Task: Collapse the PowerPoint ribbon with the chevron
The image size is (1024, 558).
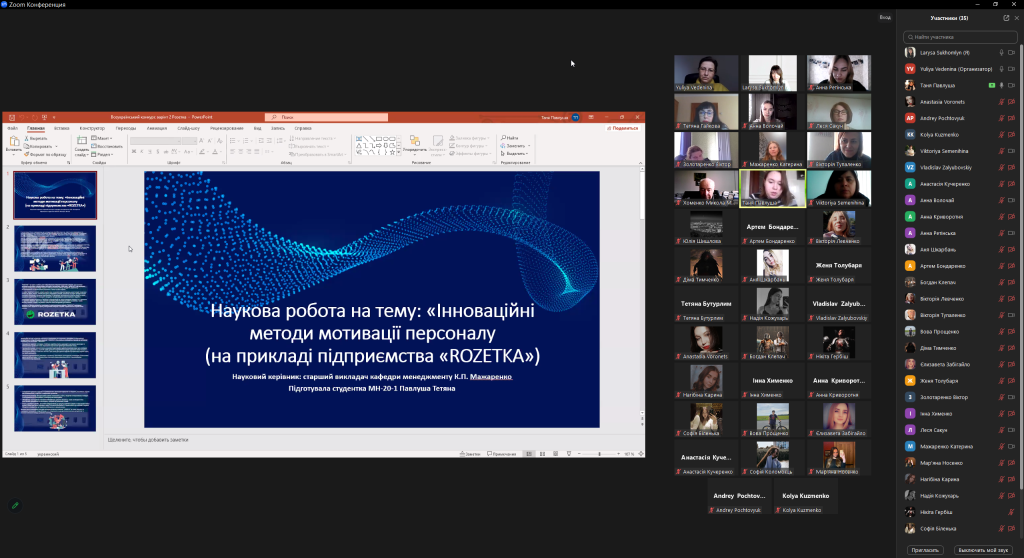Action: [641, 162]
